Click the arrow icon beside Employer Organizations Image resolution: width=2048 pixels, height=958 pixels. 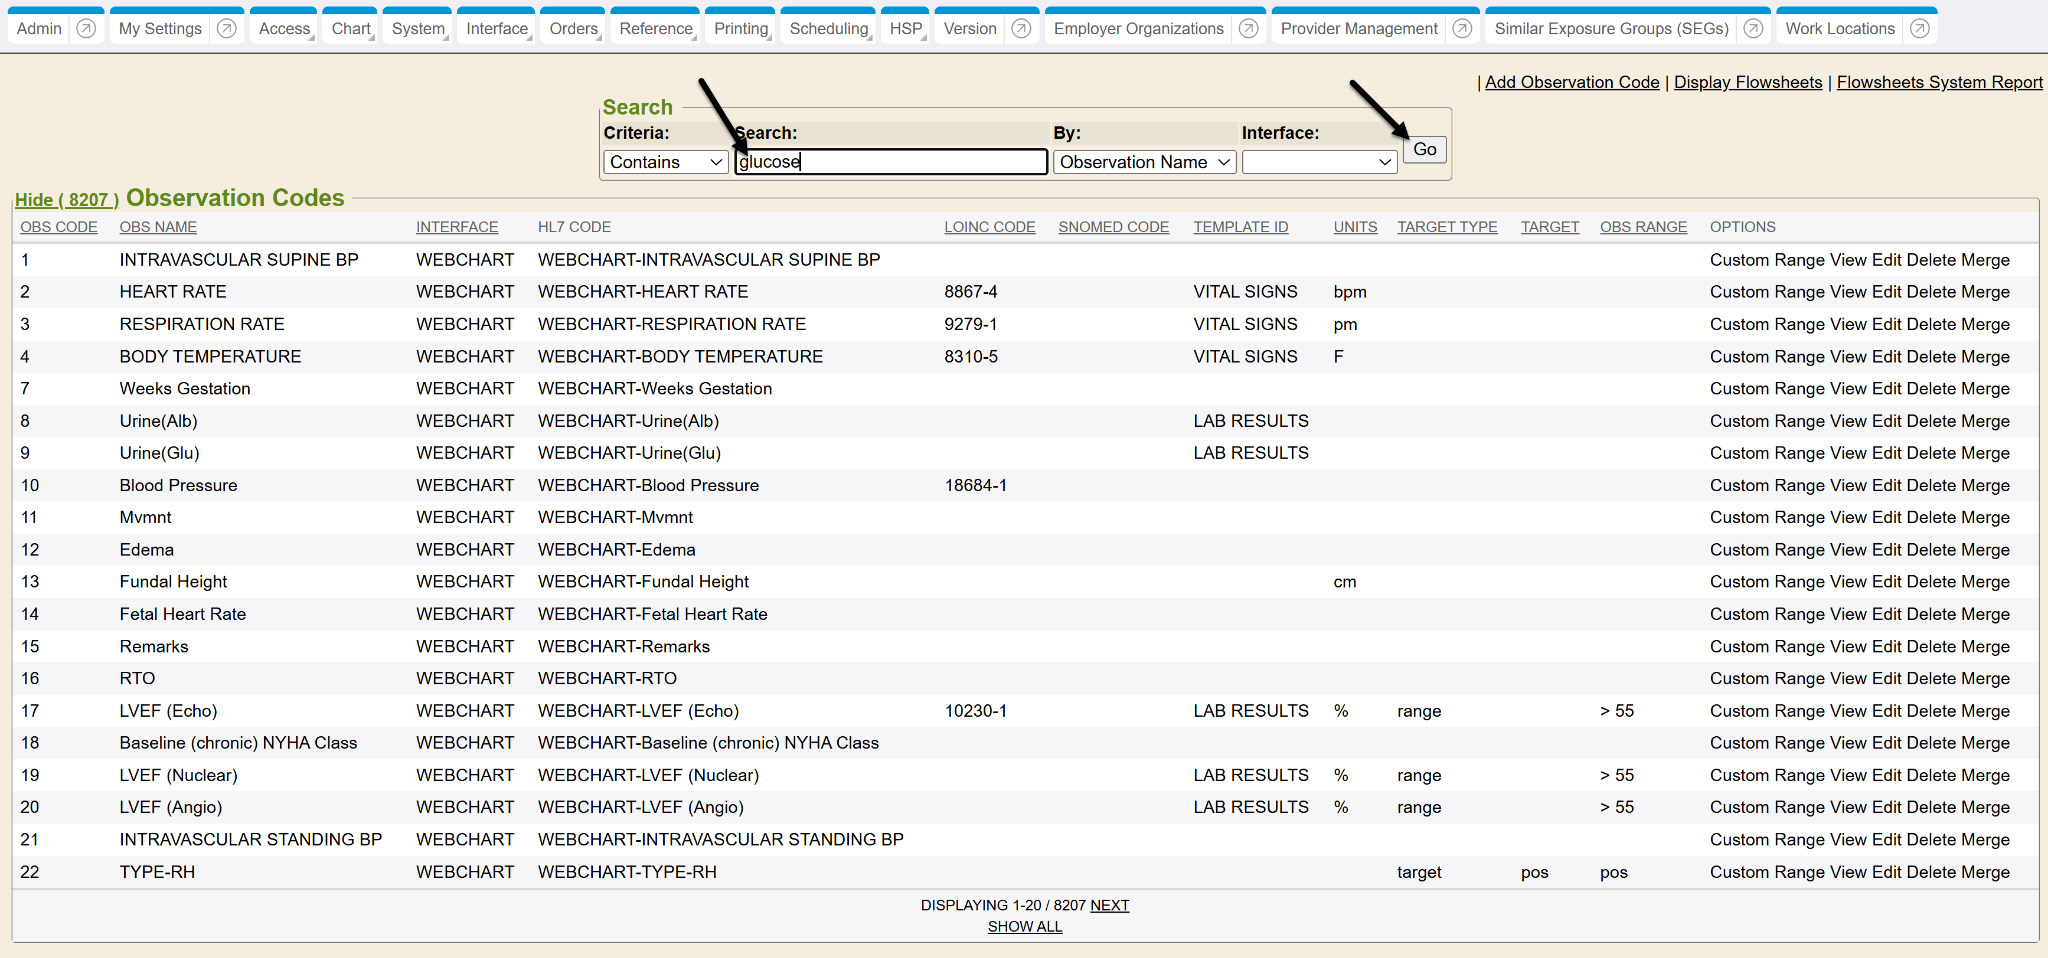1248,29
